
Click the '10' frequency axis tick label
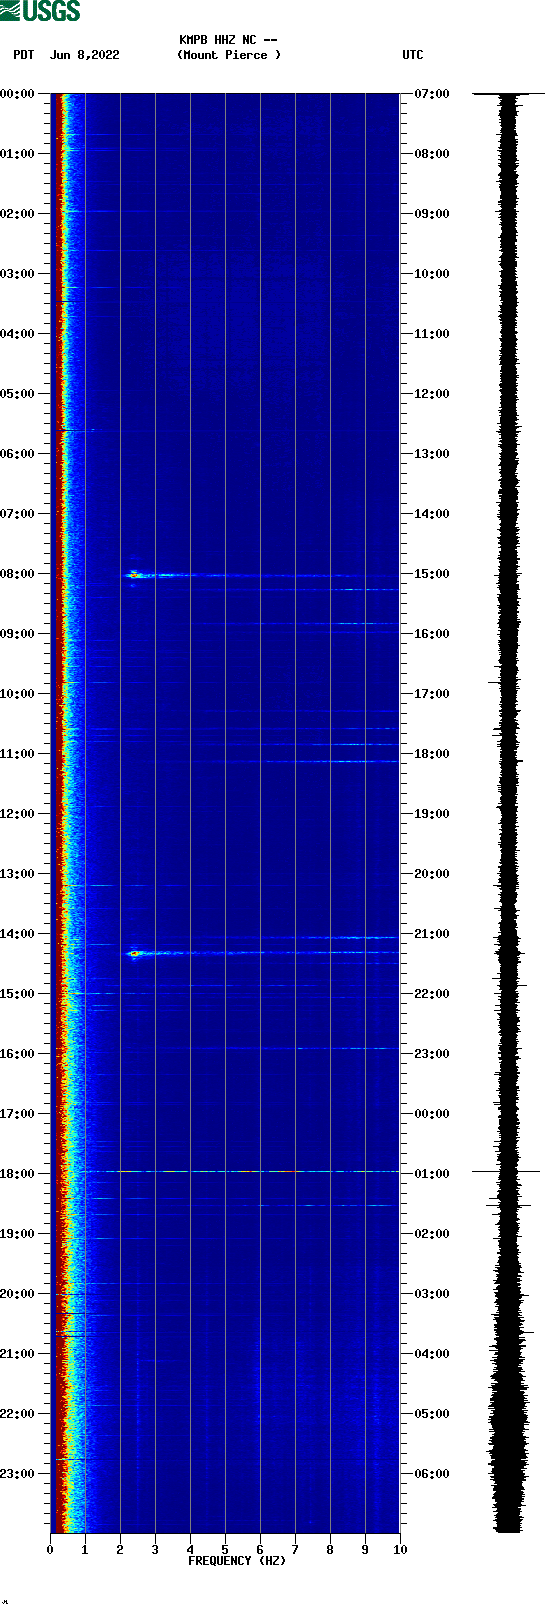(x=400, y=1550)
